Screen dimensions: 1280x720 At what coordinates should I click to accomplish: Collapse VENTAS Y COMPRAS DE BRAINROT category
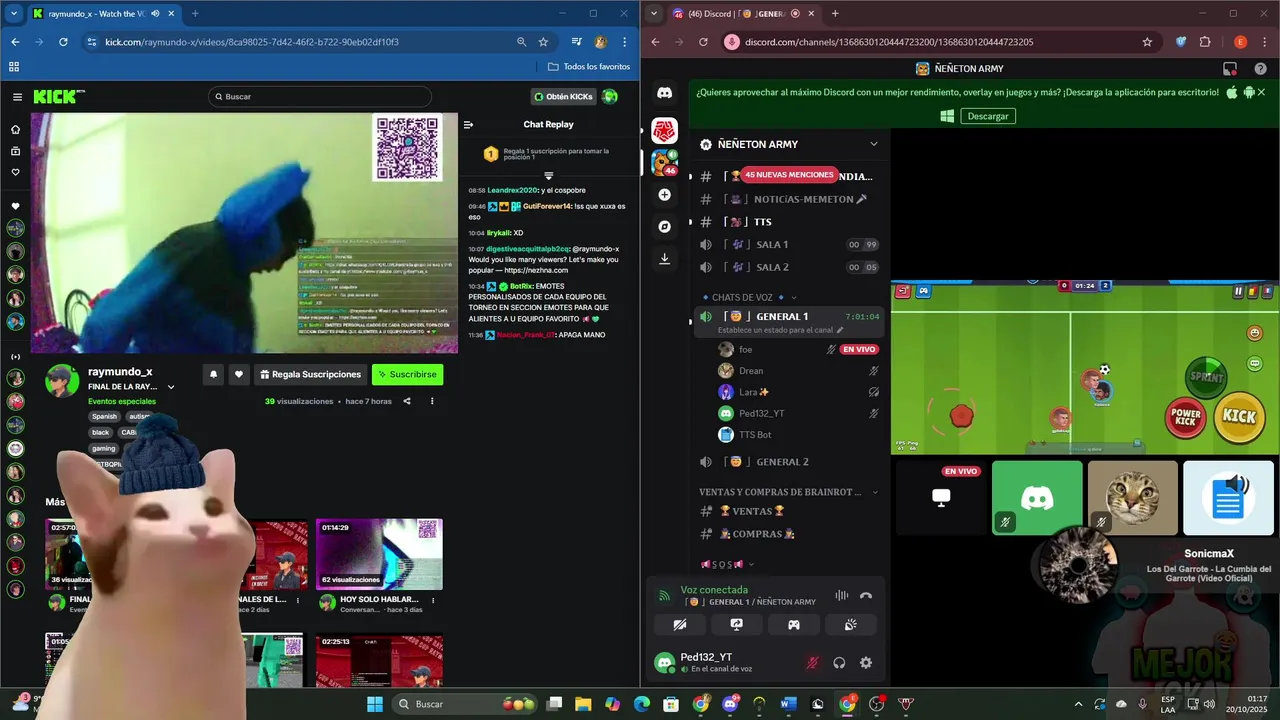point(788,492)
